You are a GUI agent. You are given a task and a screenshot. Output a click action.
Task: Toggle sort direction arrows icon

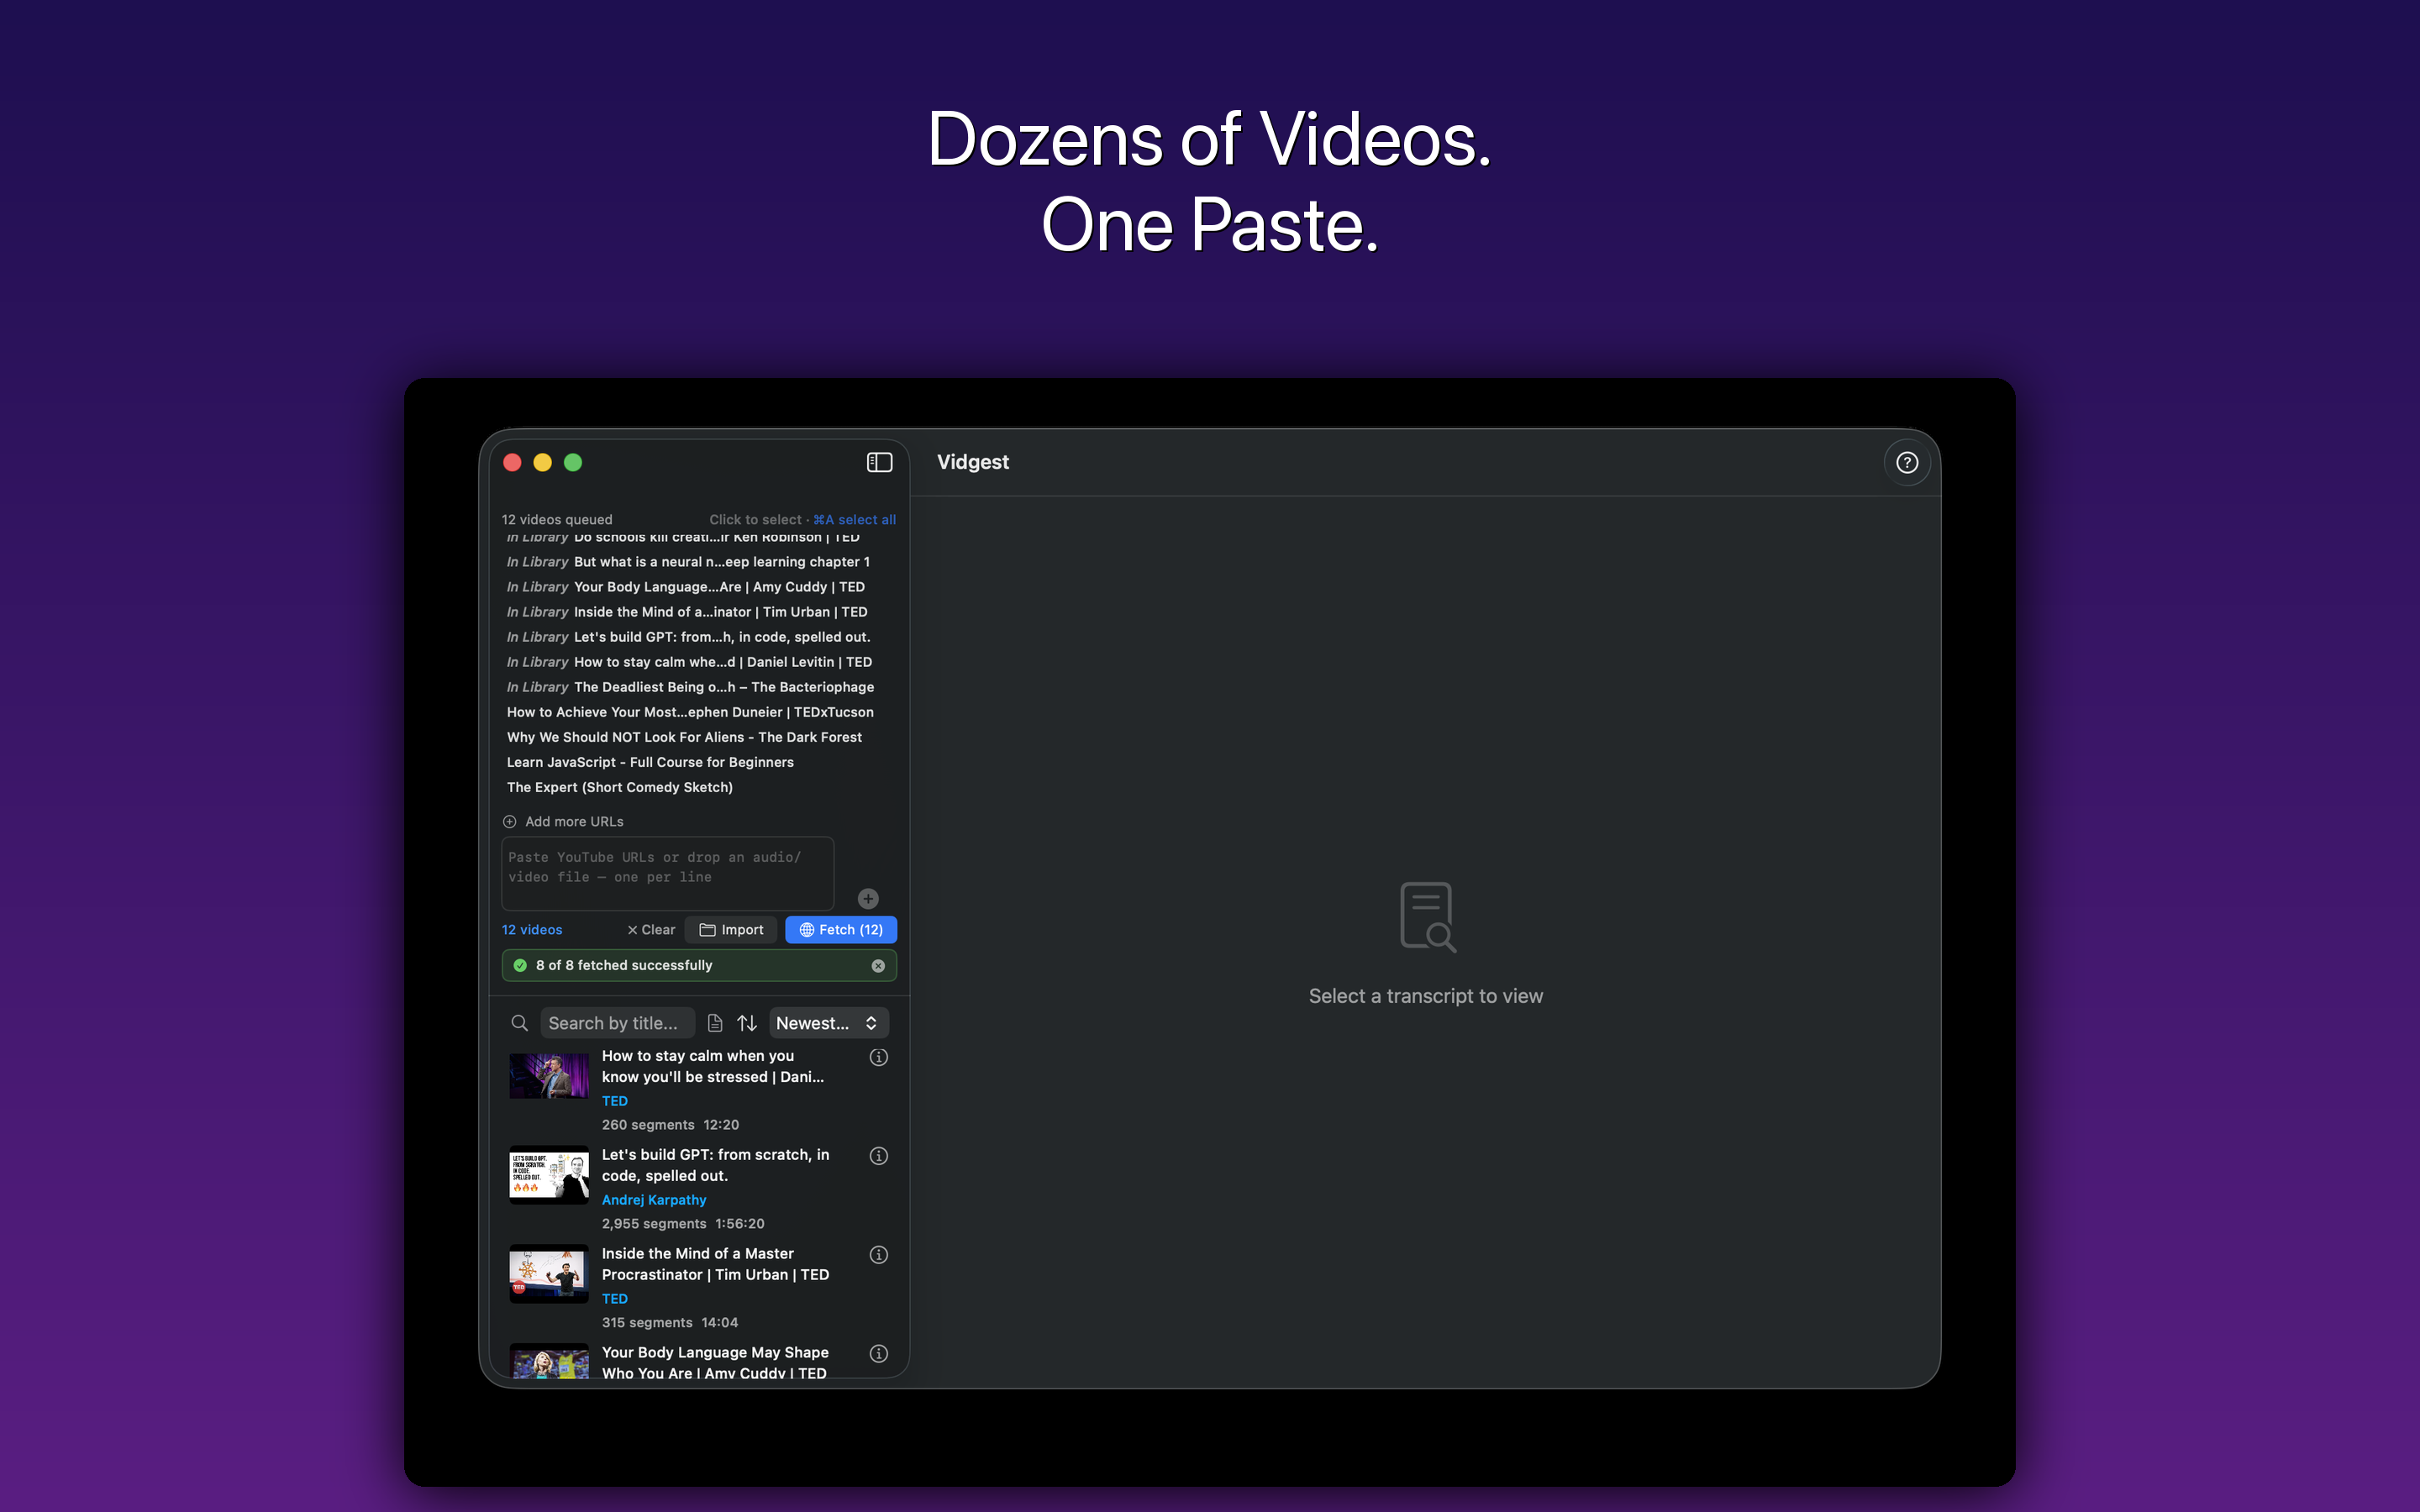747,1023
